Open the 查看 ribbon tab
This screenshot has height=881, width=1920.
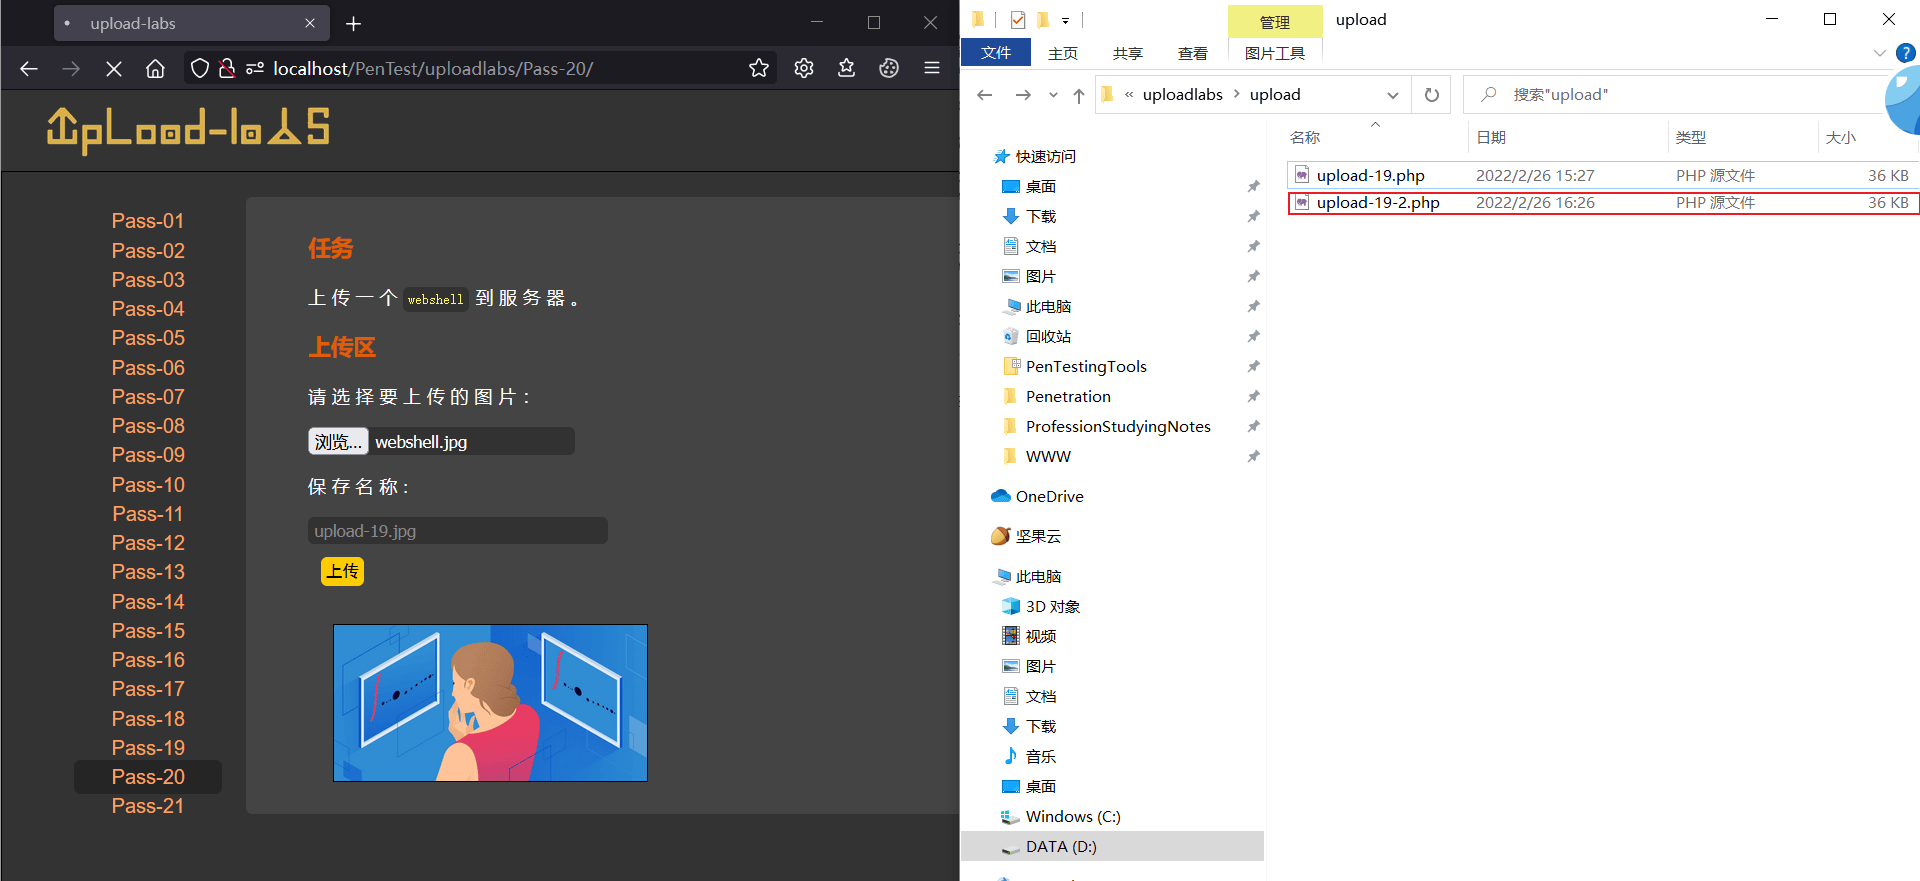(x=1192, y=53)
